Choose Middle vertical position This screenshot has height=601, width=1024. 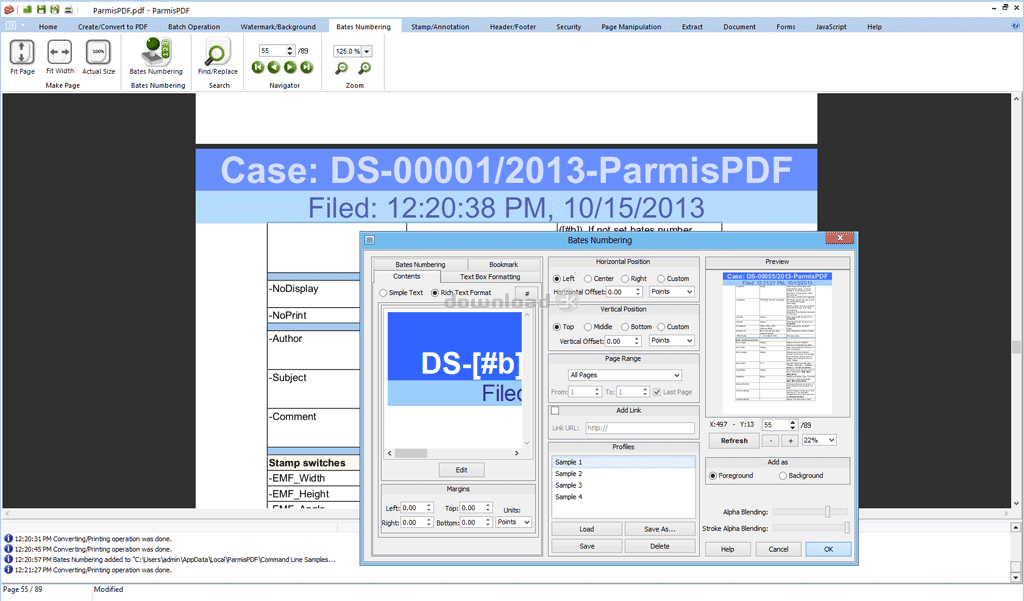pos(588,327)
